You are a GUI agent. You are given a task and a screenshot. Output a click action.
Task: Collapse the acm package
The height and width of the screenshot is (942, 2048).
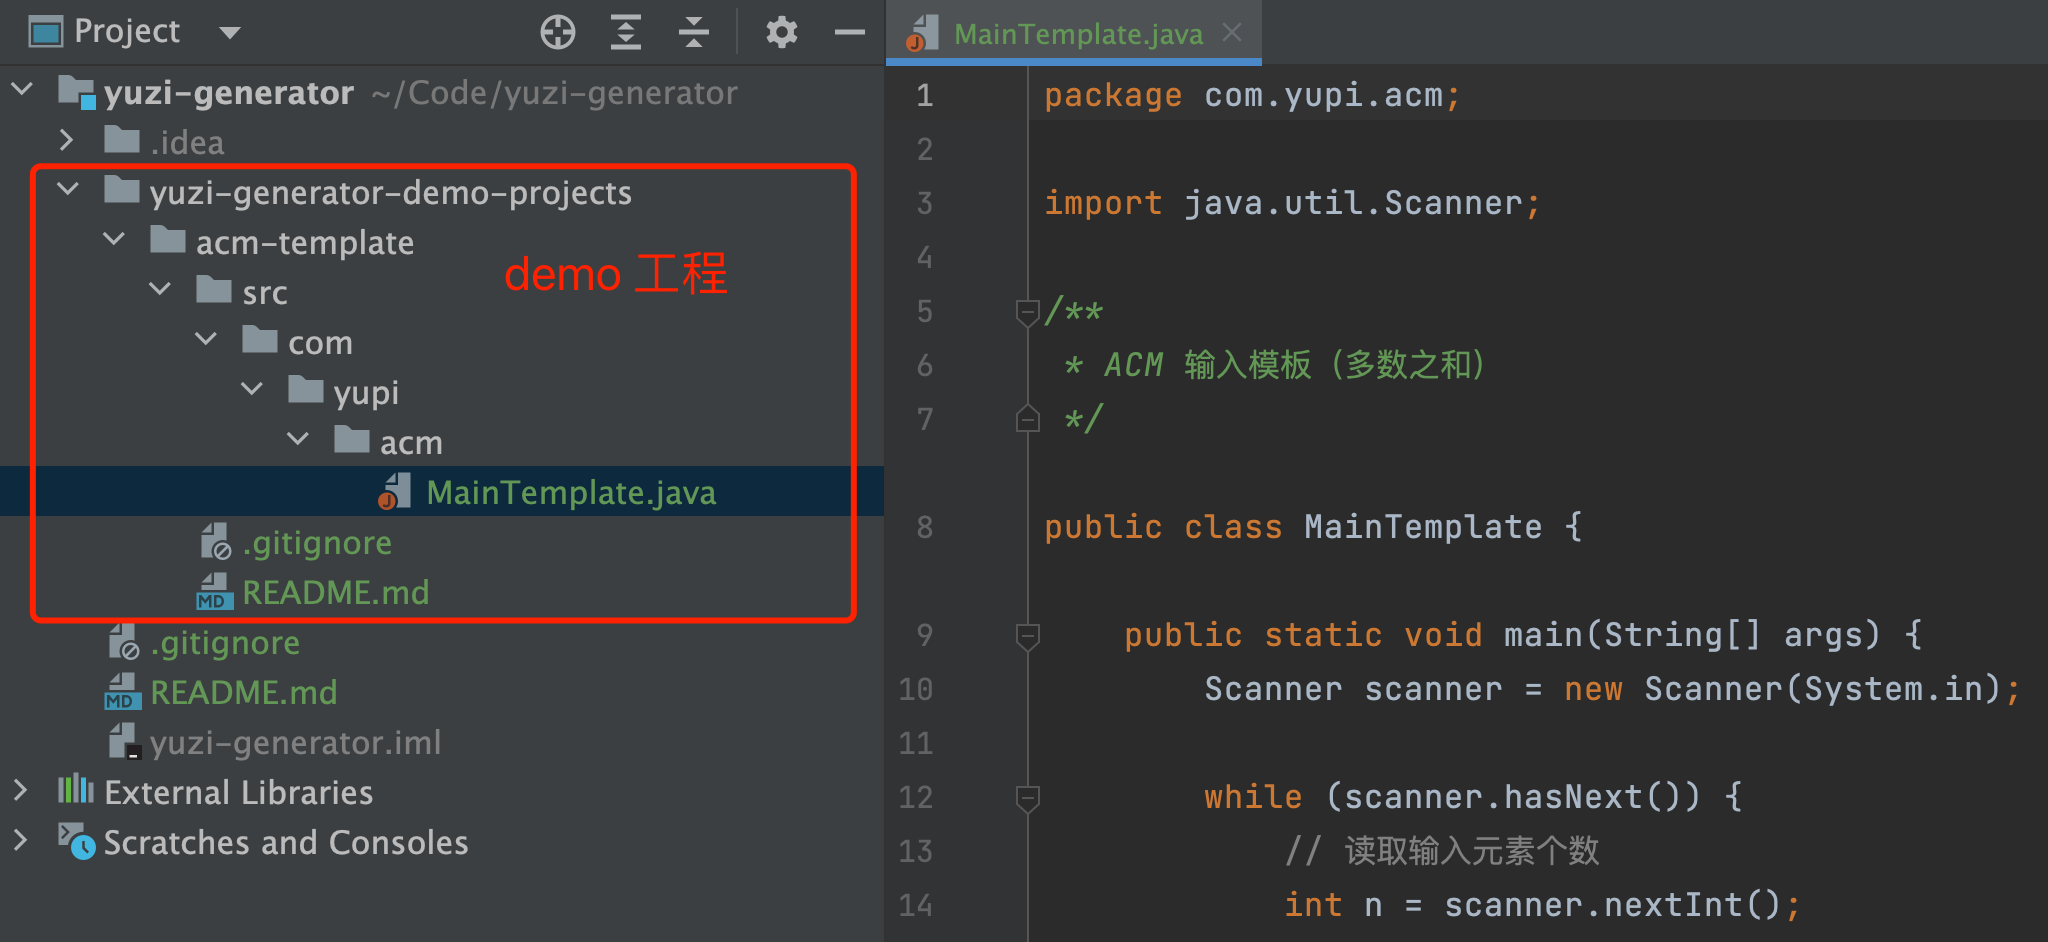[298, 439]
